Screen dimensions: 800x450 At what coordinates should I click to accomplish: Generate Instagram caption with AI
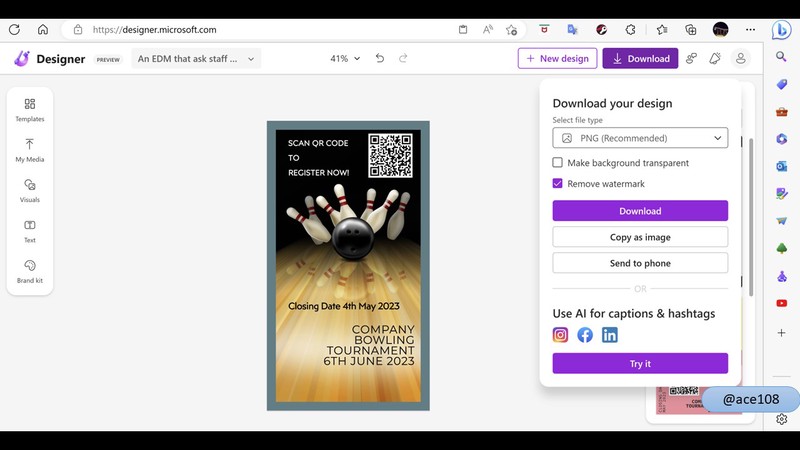tap(560, 335)
